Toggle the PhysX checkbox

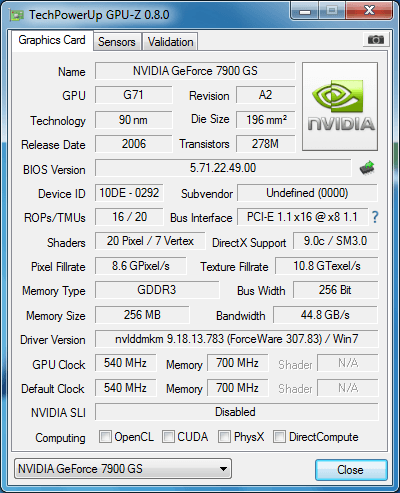click(224, 436)
